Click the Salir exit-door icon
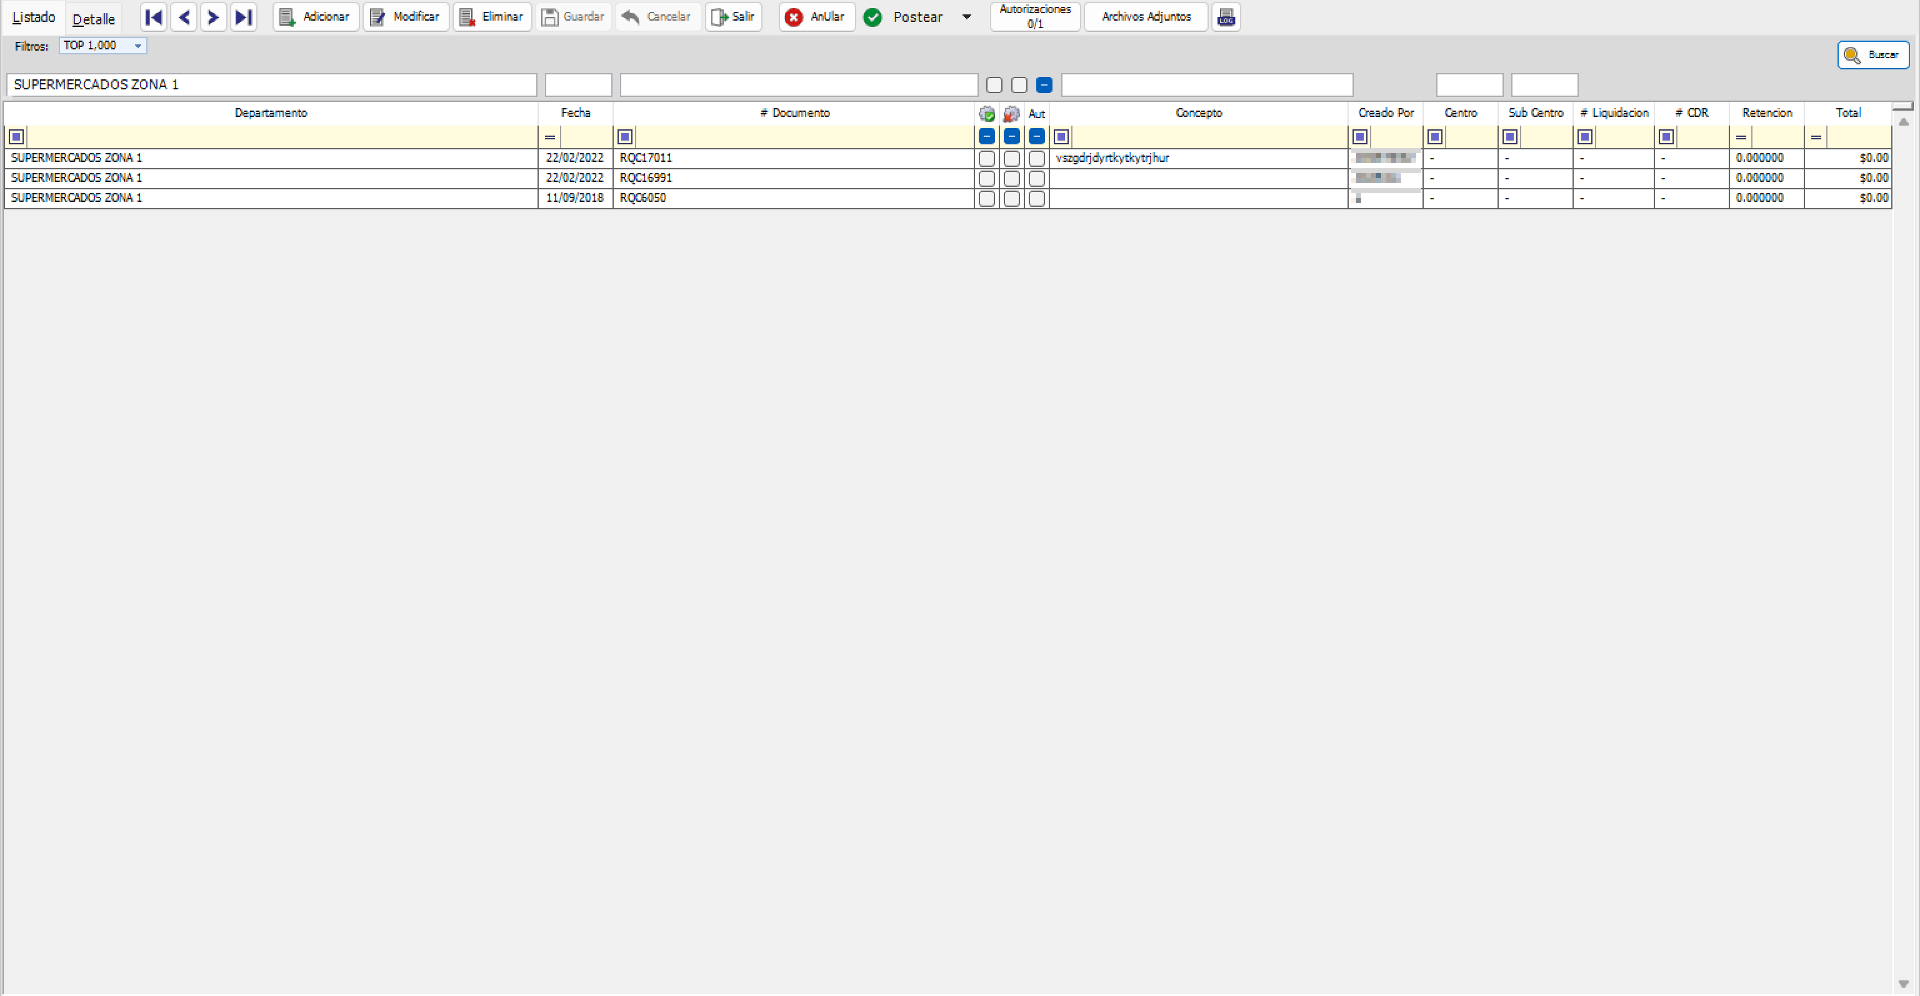The width and height of the screenshot is (1920, 996). click(717, 17)
